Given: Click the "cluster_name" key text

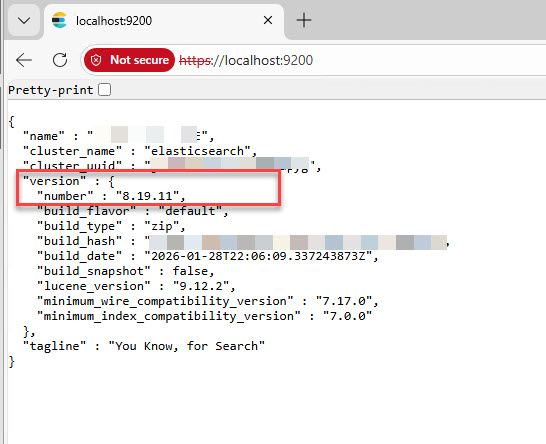Looking at the screenshot, I should point(72,151).
